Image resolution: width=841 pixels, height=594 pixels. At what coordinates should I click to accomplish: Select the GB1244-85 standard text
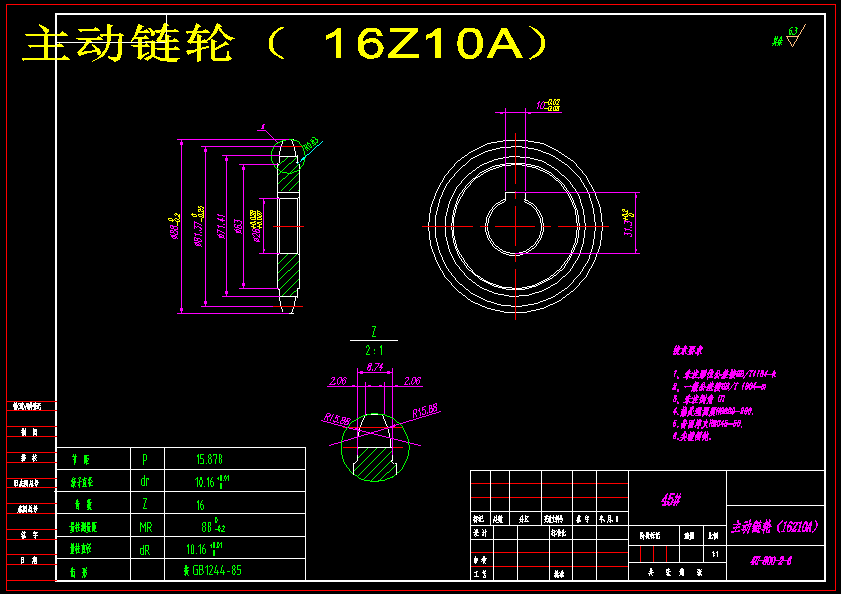217,570
